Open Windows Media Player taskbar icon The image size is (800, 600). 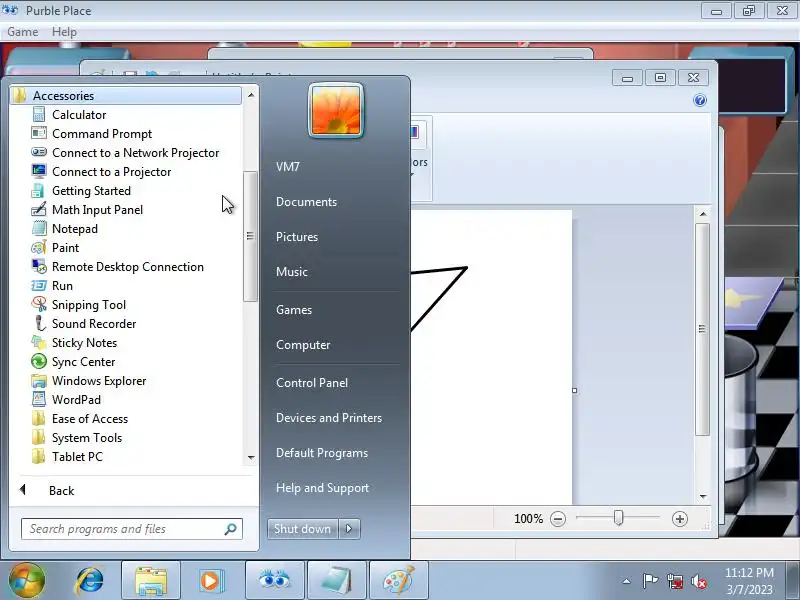tap(211, 581)
